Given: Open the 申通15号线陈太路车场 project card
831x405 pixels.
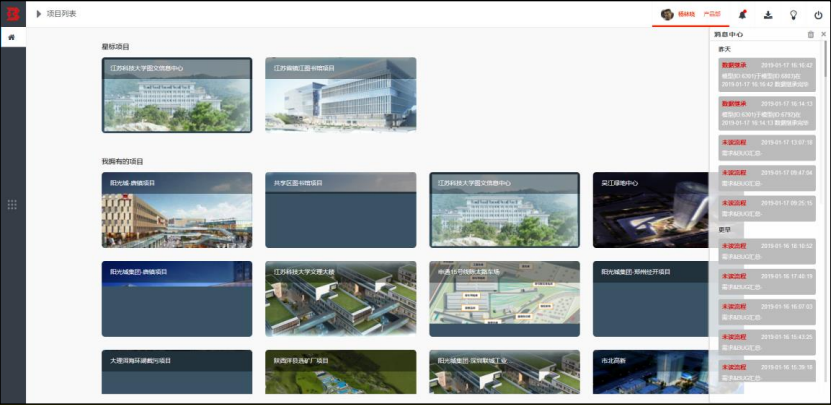Looking at the screenshot, I should click(505, 299).
